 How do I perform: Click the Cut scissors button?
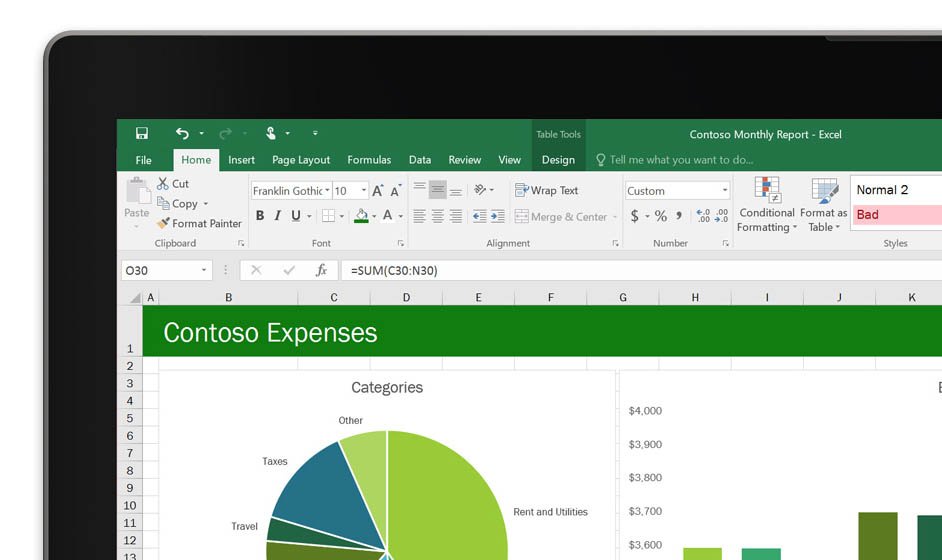pos(173,184)
